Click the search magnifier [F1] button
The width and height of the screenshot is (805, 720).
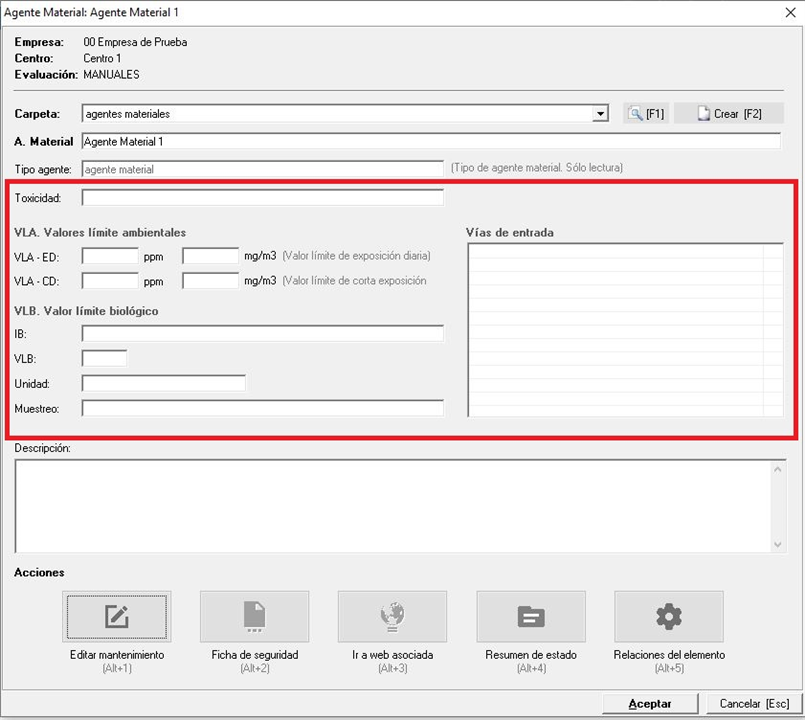point(645,114)
